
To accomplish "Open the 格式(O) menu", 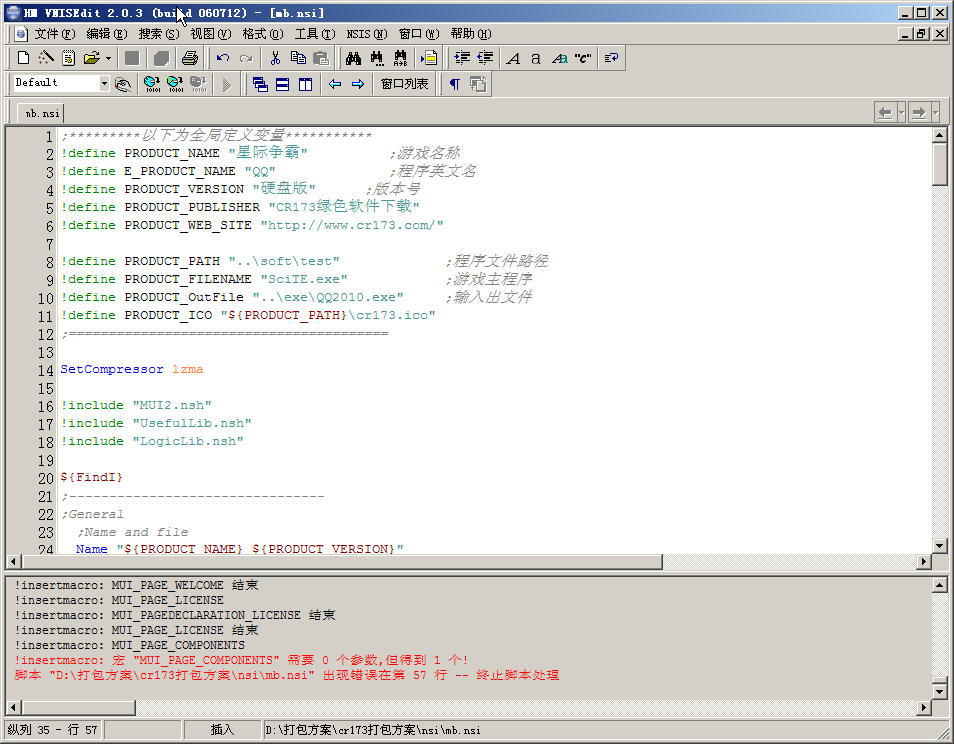I will tap(263, 34).
